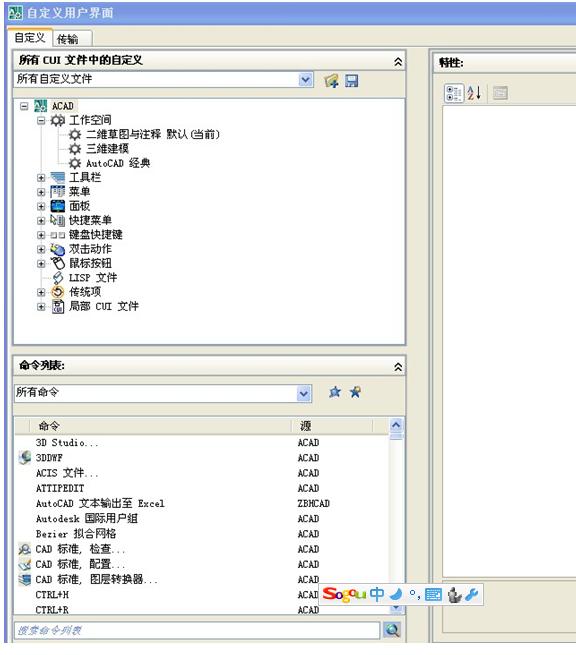Click the 搜索命令列表 search field
Viewport: 576px width, 655px height.
click(197, 630)
